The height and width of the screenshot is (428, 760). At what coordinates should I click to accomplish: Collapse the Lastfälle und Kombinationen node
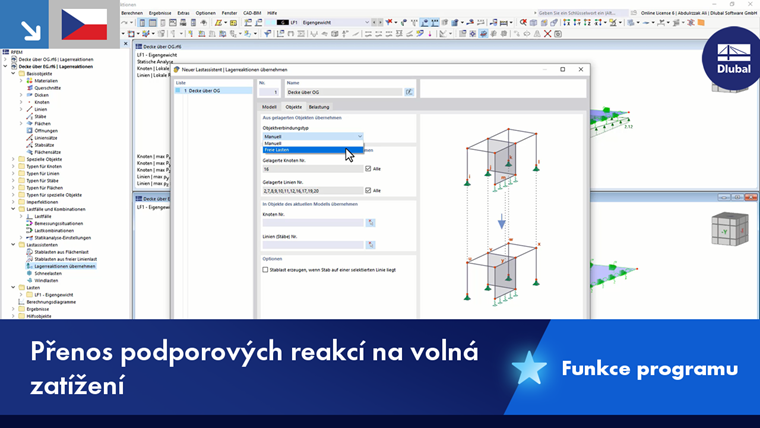click(x=13, y=209)
